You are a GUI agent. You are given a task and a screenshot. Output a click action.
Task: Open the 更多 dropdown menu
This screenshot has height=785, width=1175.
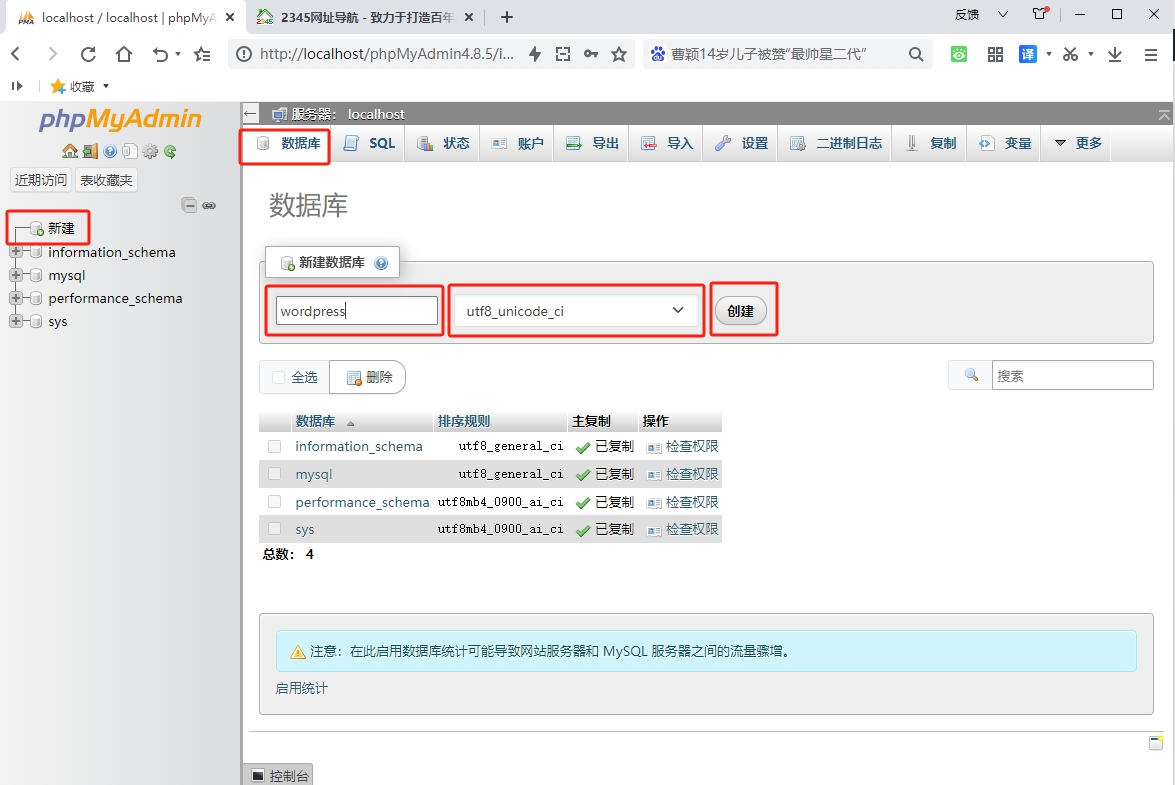point(1078,143)
